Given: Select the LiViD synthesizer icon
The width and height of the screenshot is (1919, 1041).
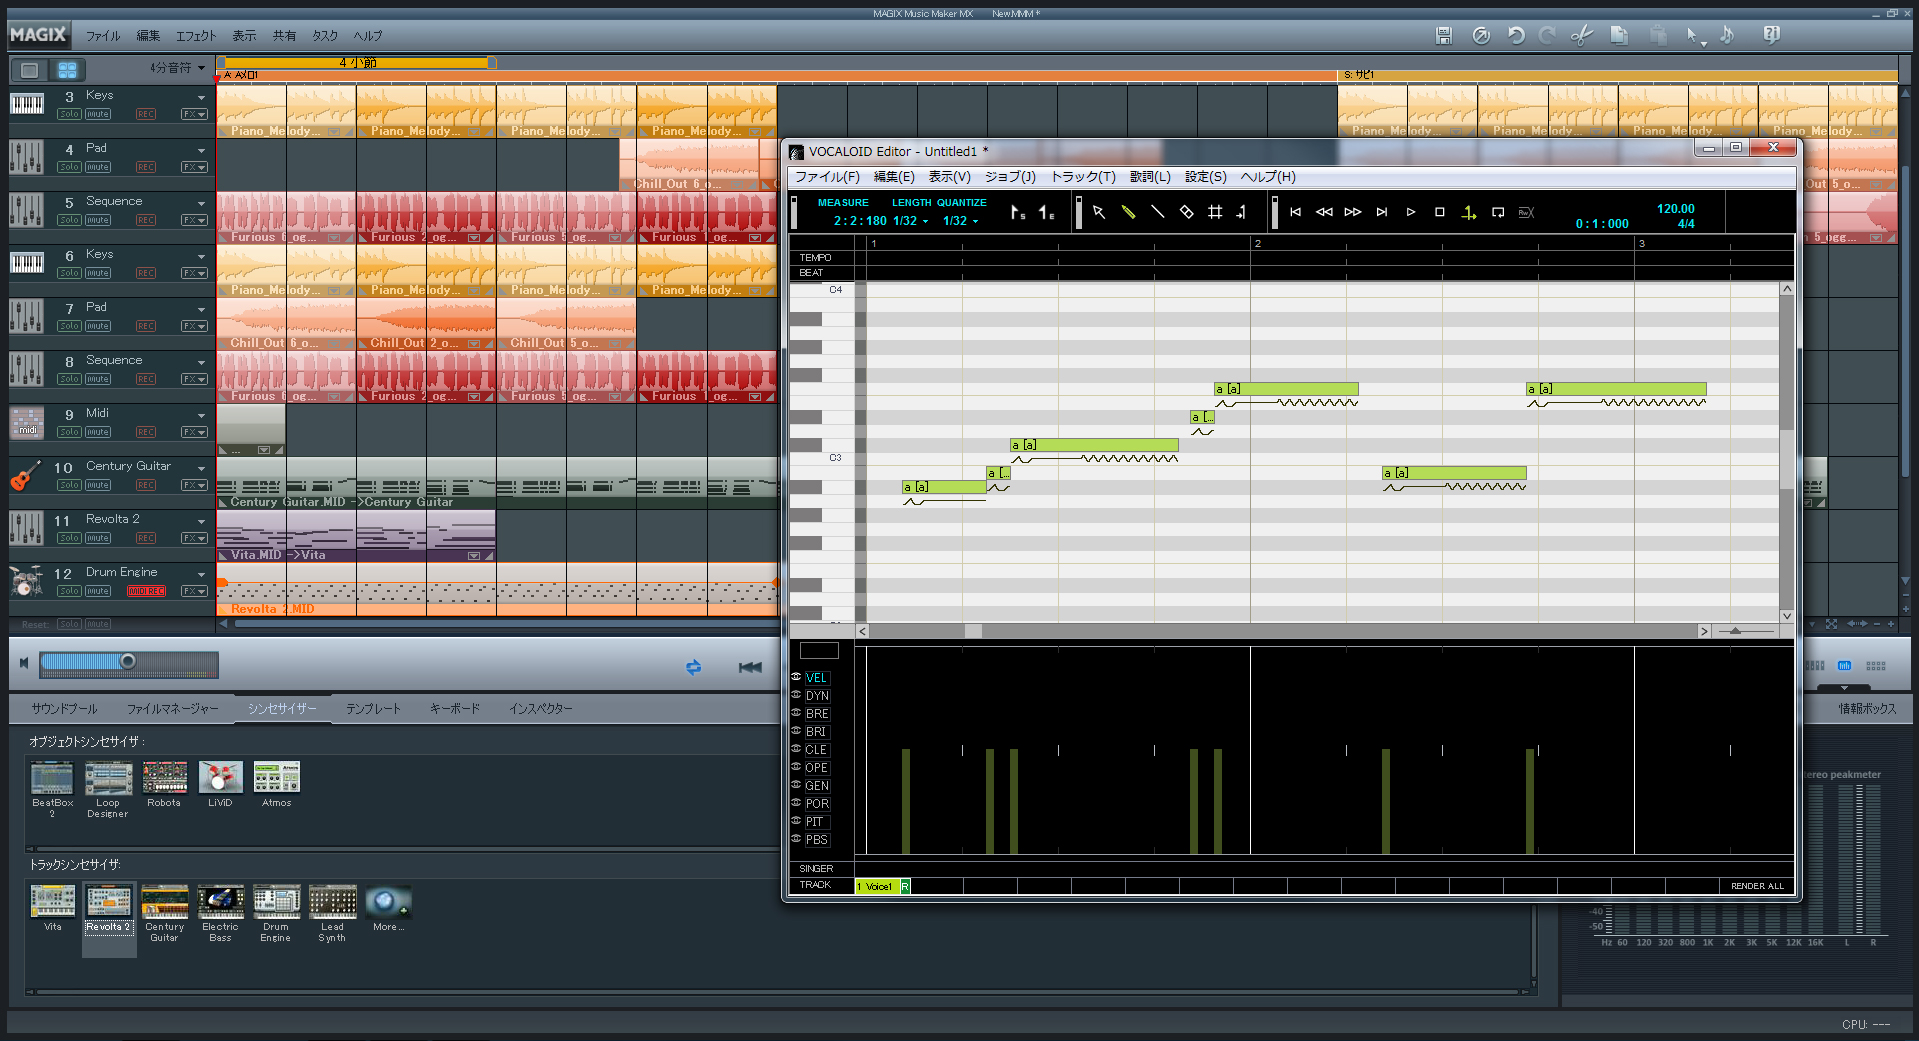Looking at the screenshot, I should tap(220, 778).
